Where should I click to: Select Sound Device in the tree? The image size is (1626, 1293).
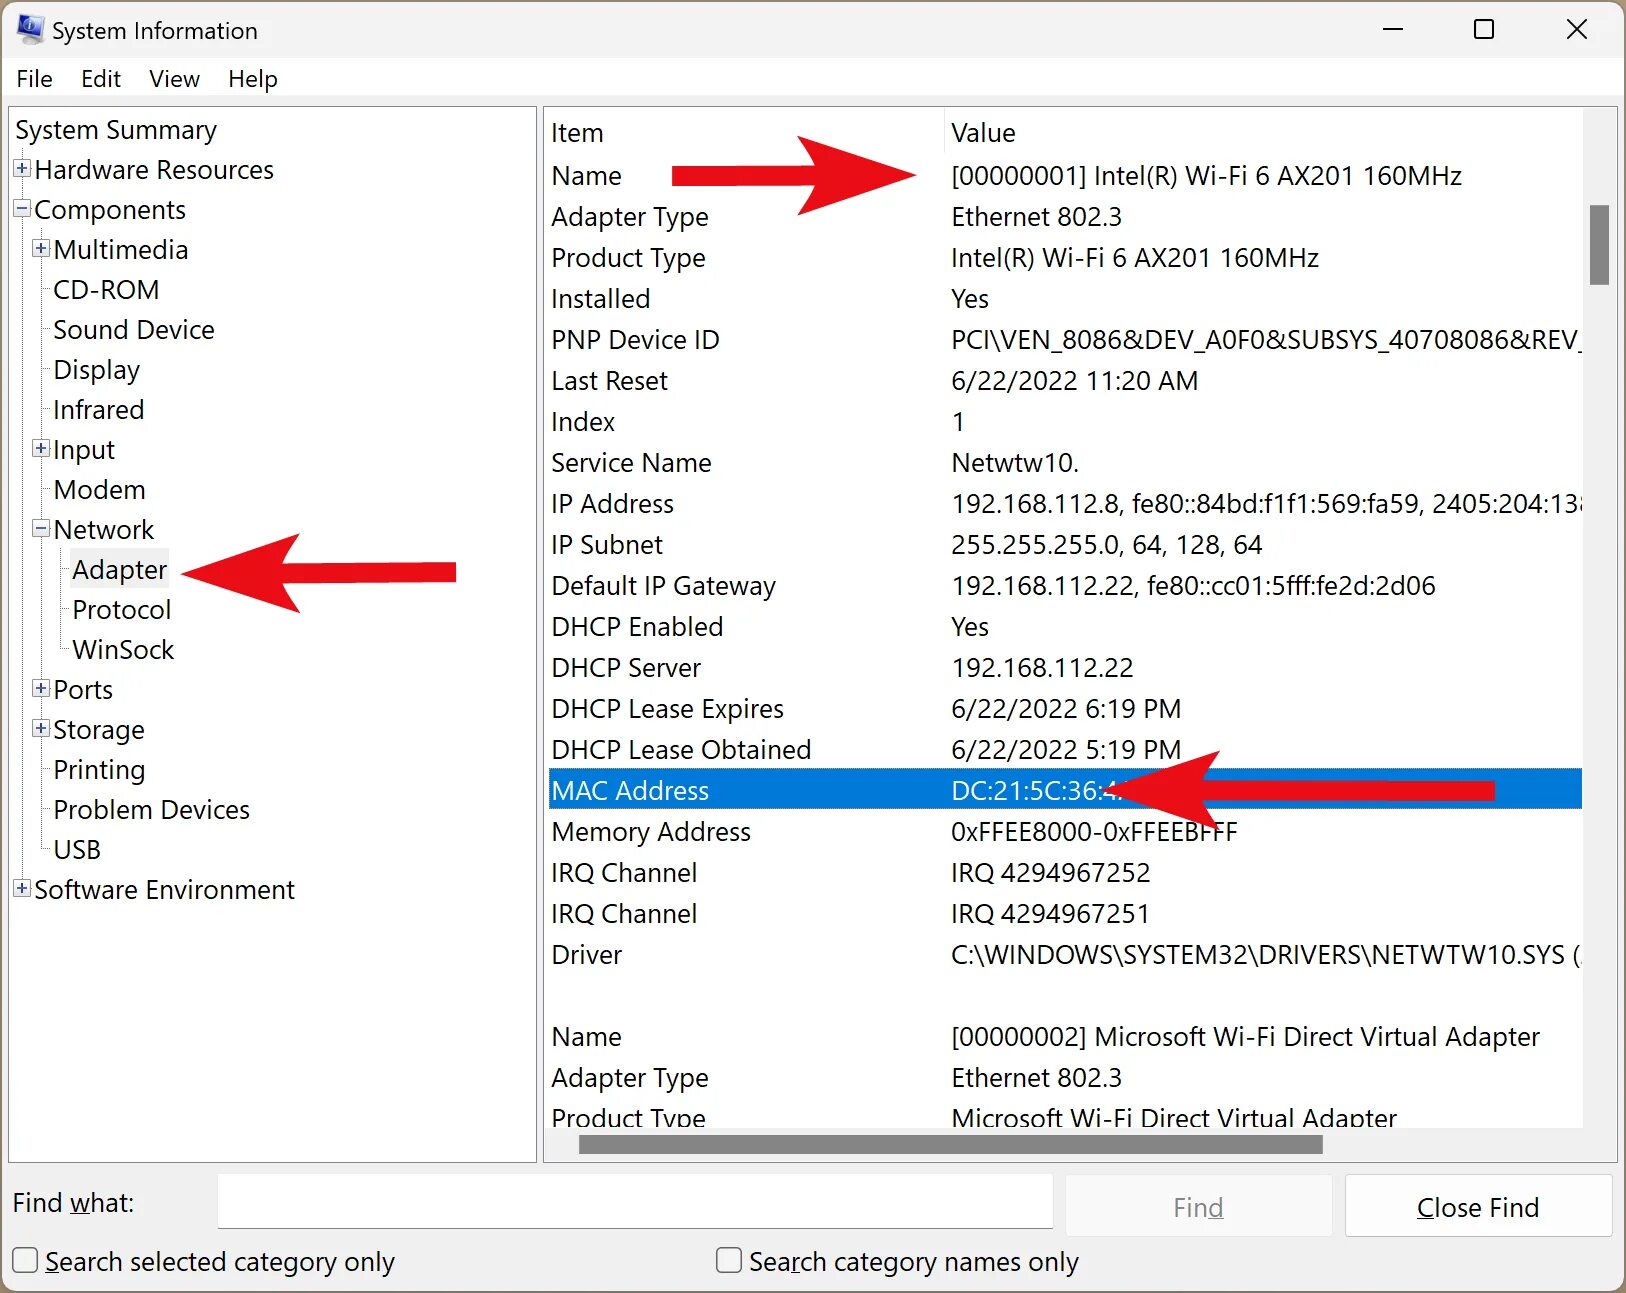(x=134, y=330)
